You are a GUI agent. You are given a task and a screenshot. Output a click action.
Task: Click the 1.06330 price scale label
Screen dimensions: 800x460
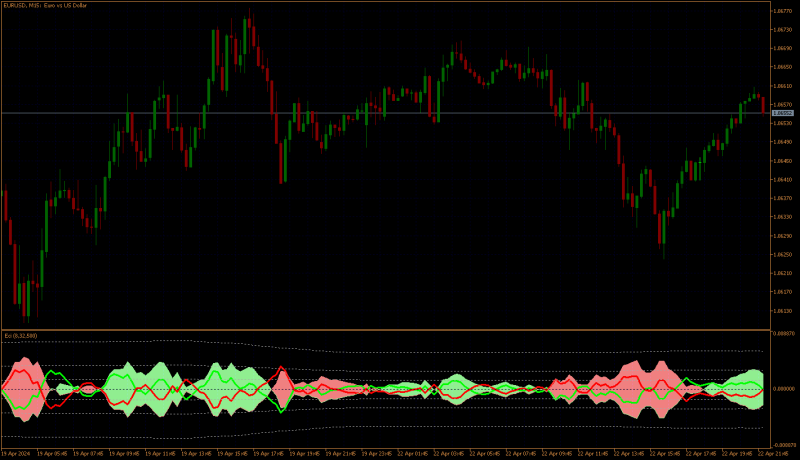[783, 217]
